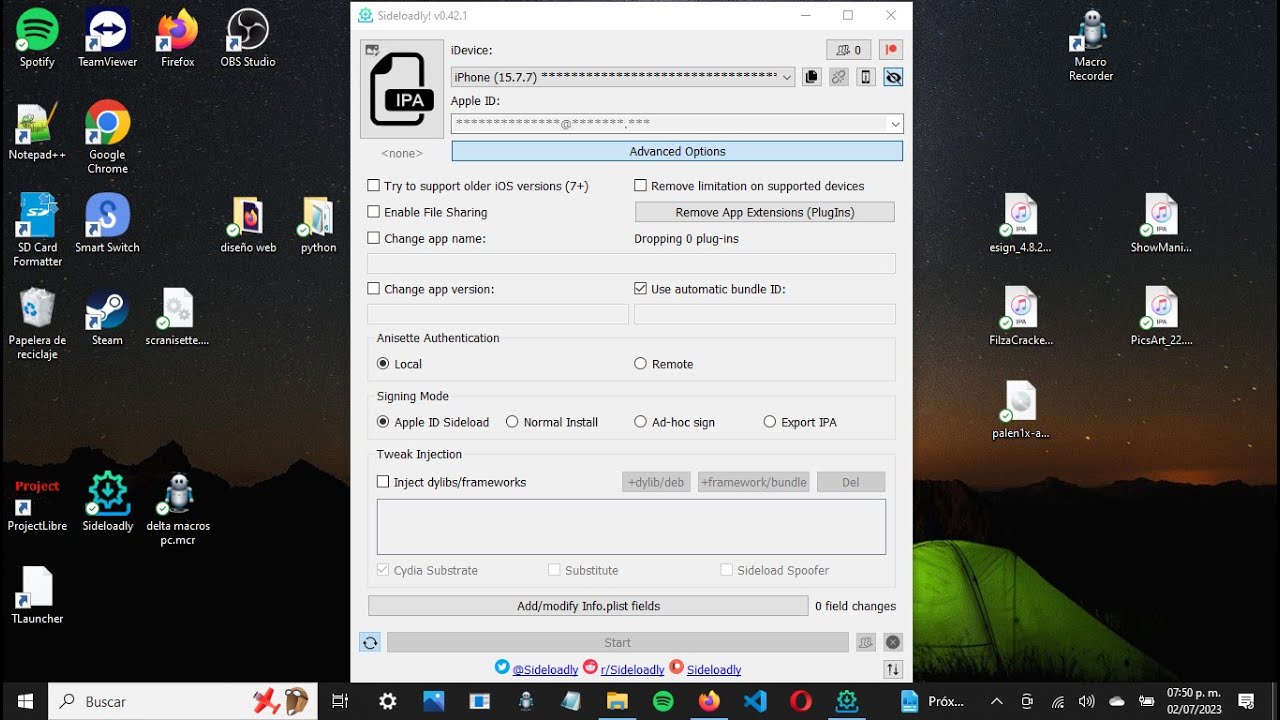Uncheck Use automatic bundle ID
1280x720 pixels.
tap(640, 288)
